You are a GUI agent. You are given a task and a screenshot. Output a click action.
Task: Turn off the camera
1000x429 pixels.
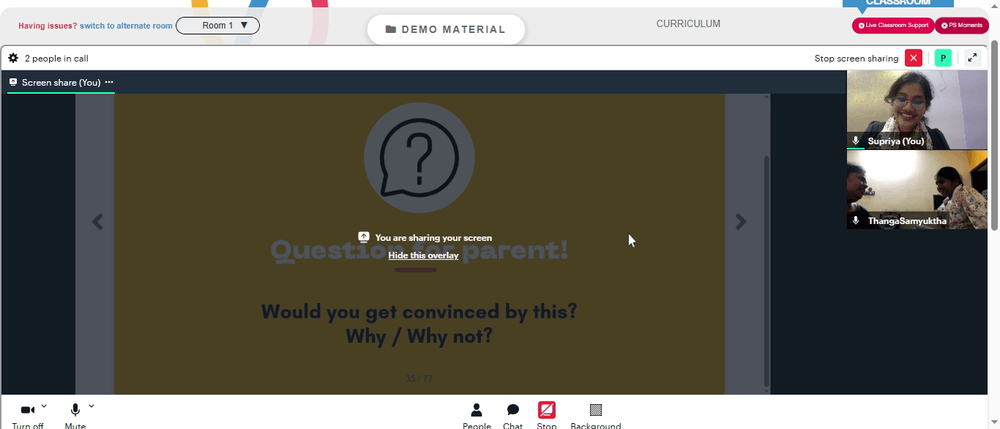pos(27,416)
